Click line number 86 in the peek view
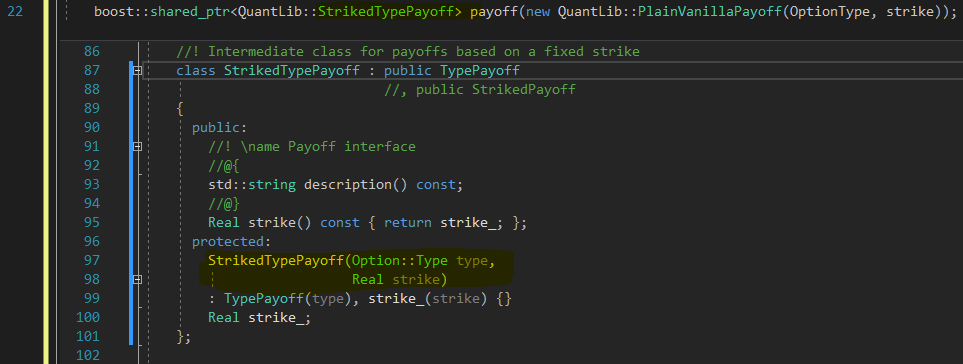 [92, 52]
